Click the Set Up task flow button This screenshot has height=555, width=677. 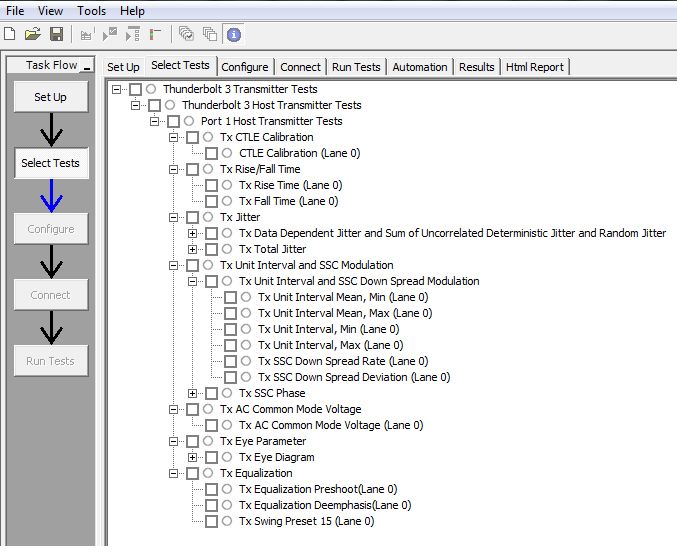(50, 97)
